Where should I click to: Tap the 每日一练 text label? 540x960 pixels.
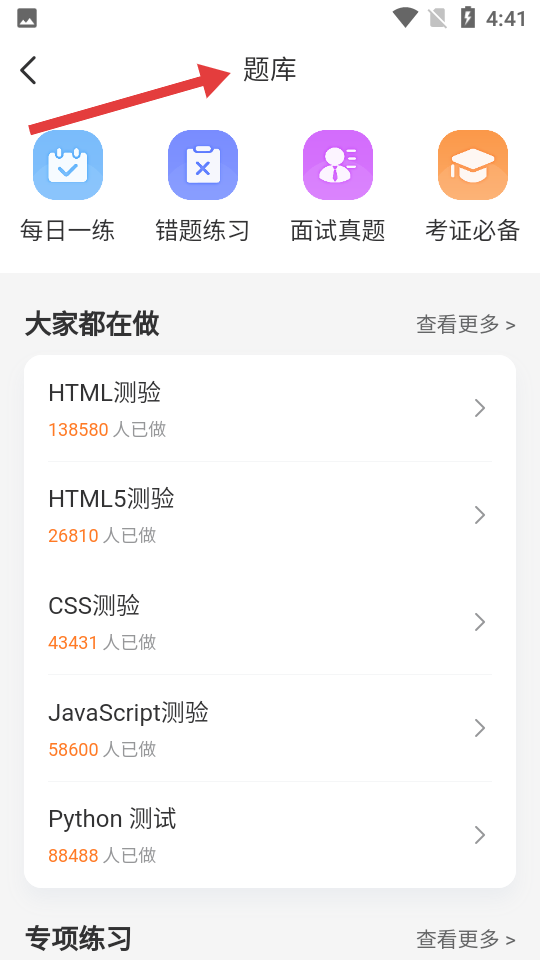(67, 231)
